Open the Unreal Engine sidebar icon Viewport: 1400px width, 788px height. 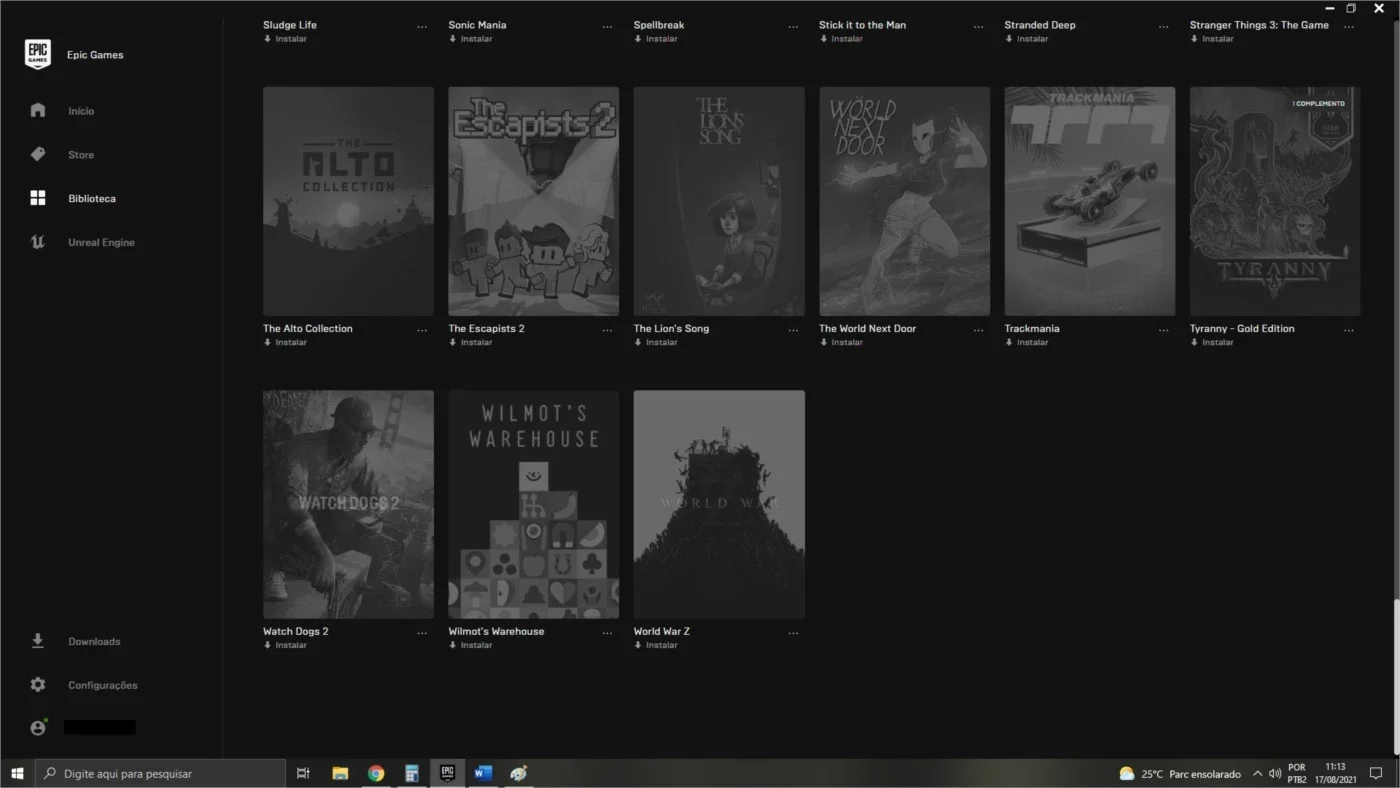[38, 242]
